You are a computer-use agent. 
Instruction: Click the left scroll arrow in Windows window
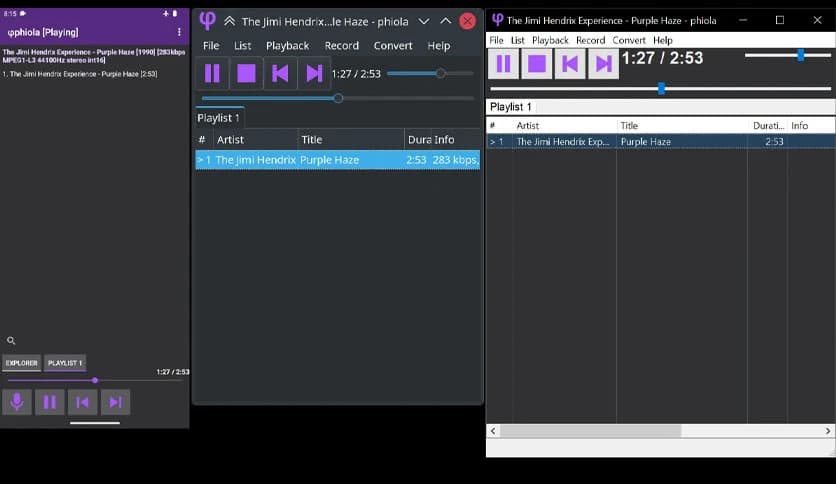pyautogui.click(x=493, y=431)
